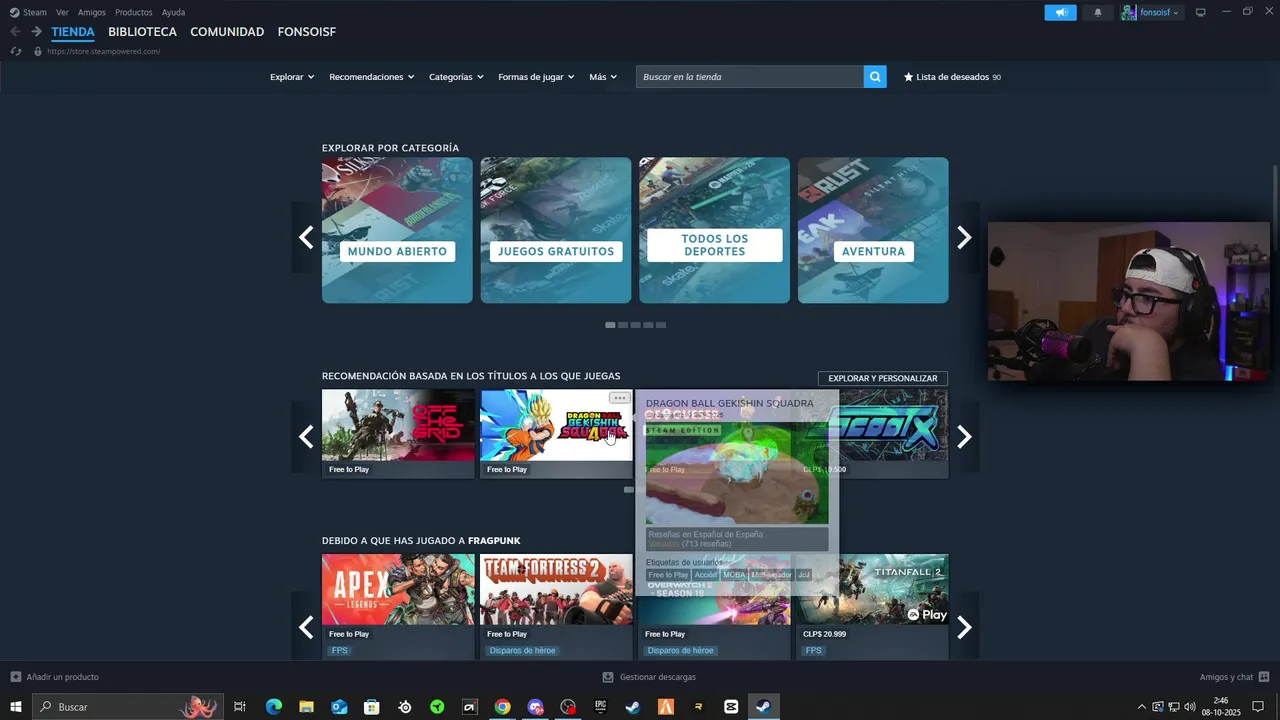Viewport: 1280px width, 720px height.
Task: Expand the Más dropdown
Action: (603, 77)
